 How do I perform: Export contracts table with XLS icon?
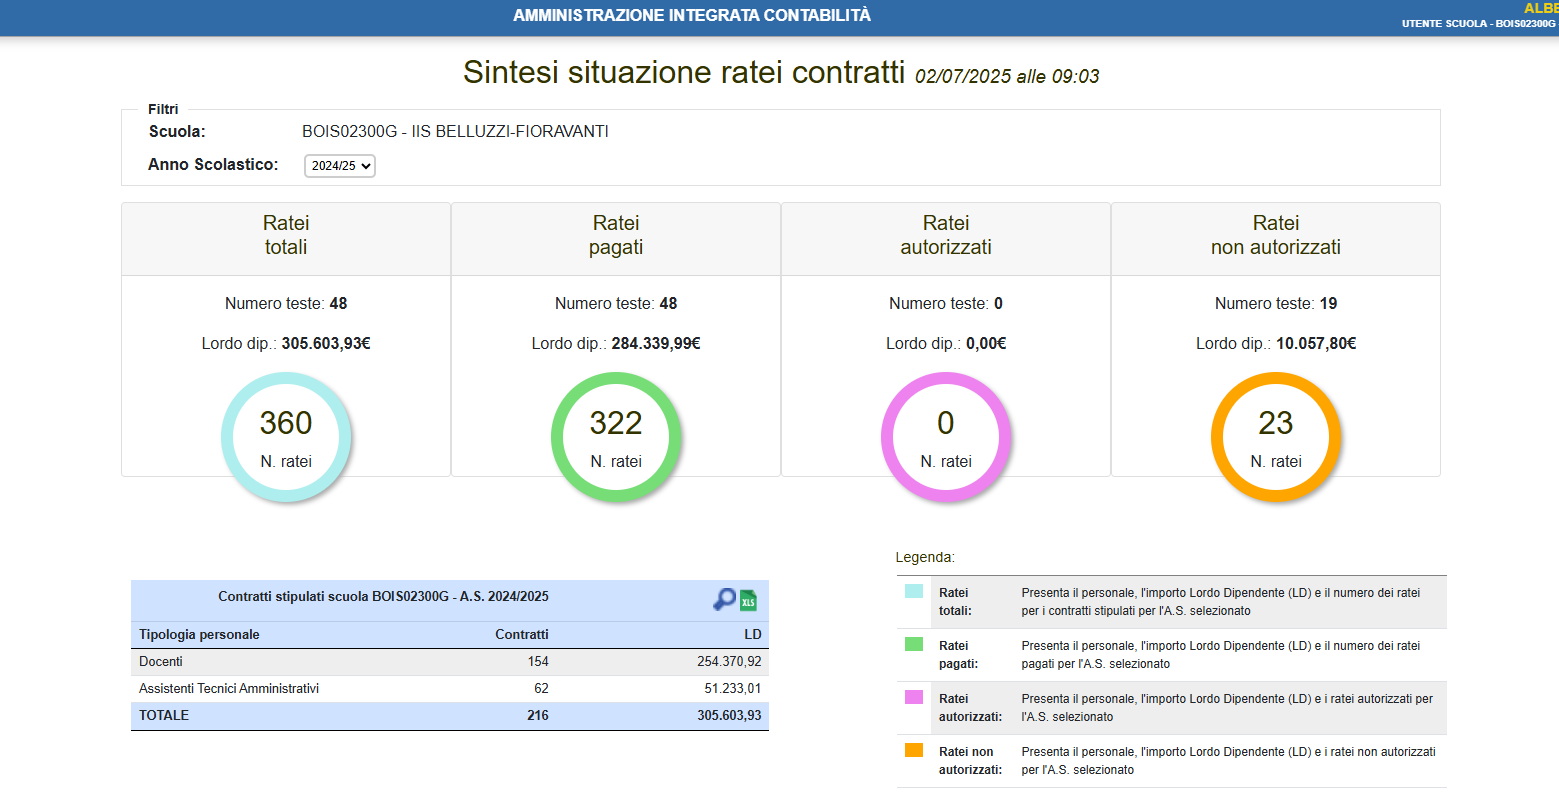point(748,600)
